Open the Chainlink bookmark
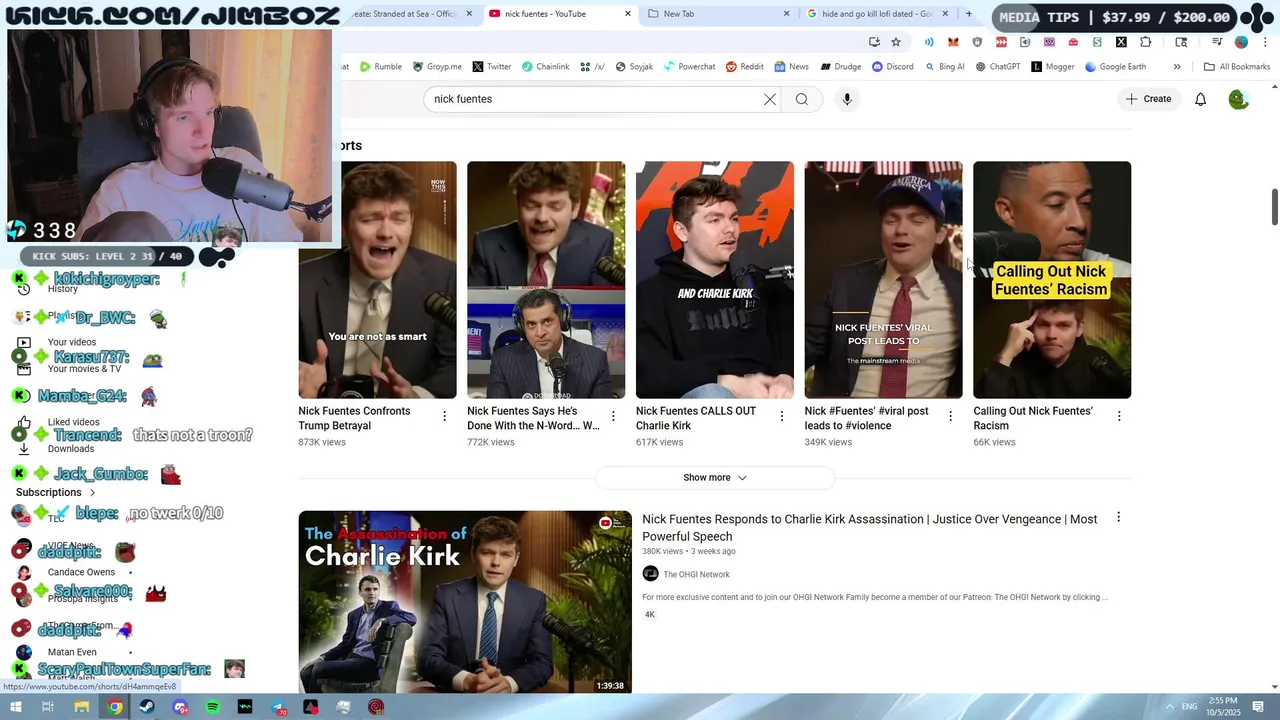Screen dimensions: 1280x720 [545, 67]
